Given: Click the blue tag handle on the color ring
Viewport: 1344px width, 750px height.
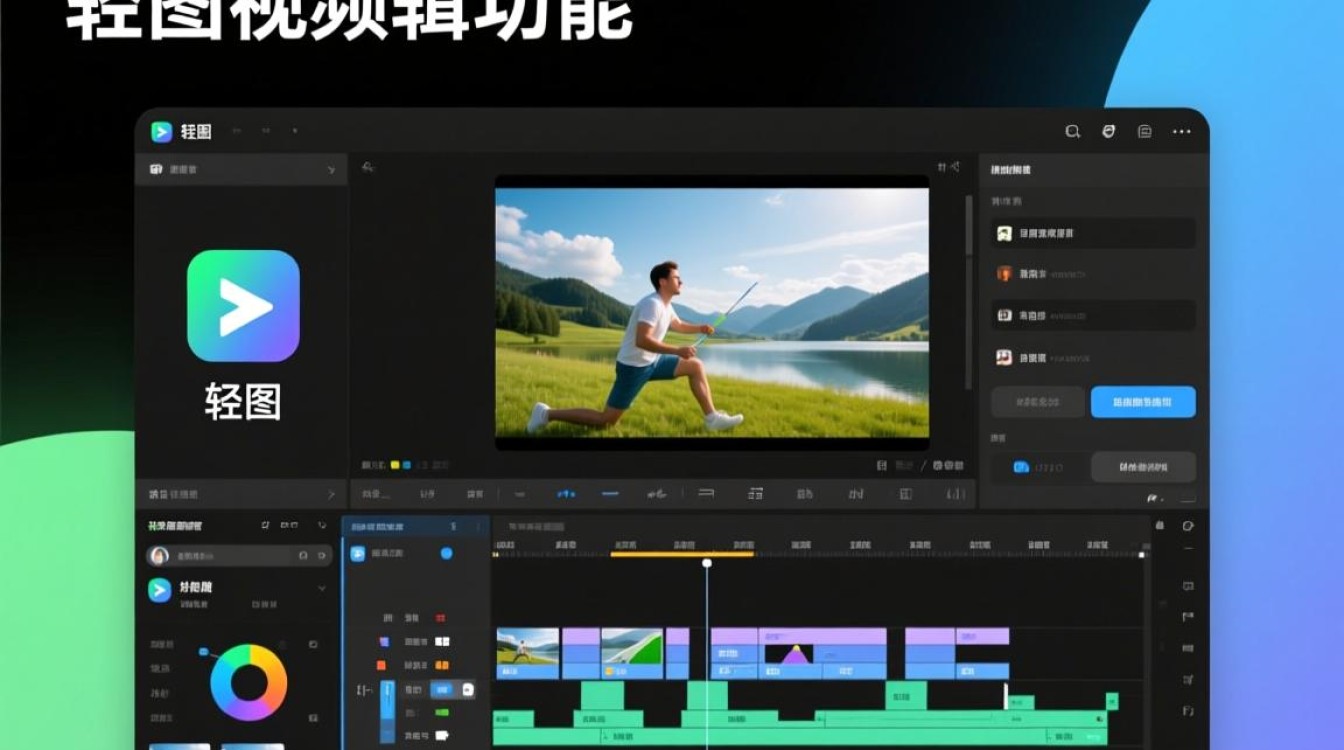Looking at the screenshot, I should pos(204,652).
